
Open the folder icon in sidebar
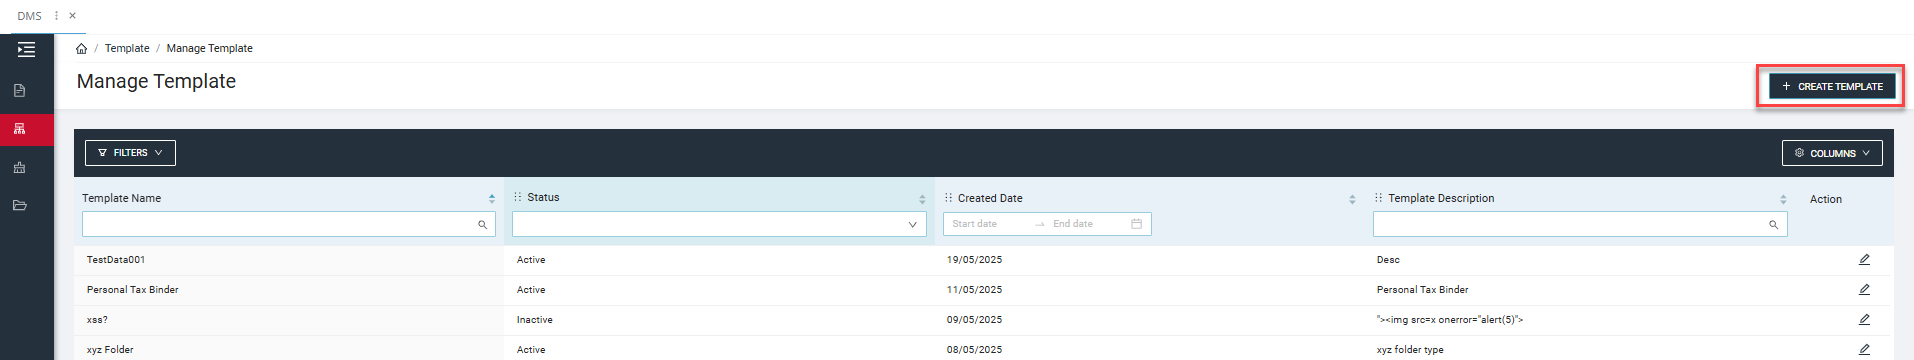point(19,205)
